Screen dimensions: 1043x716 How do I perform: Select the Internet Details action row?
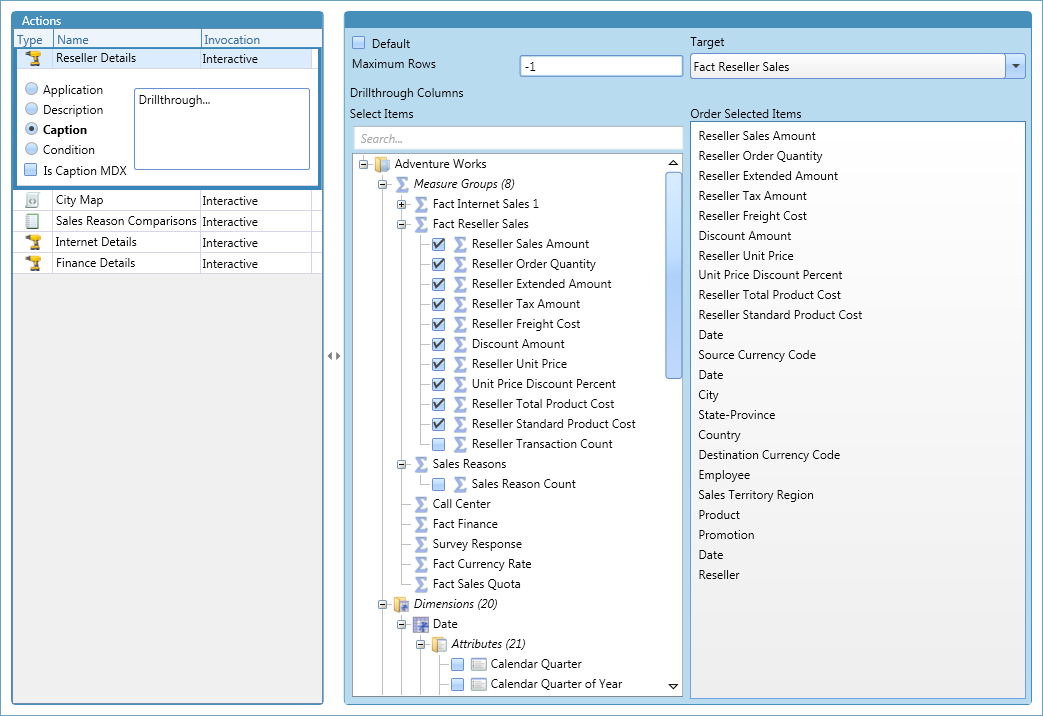[x=168, y=242]
